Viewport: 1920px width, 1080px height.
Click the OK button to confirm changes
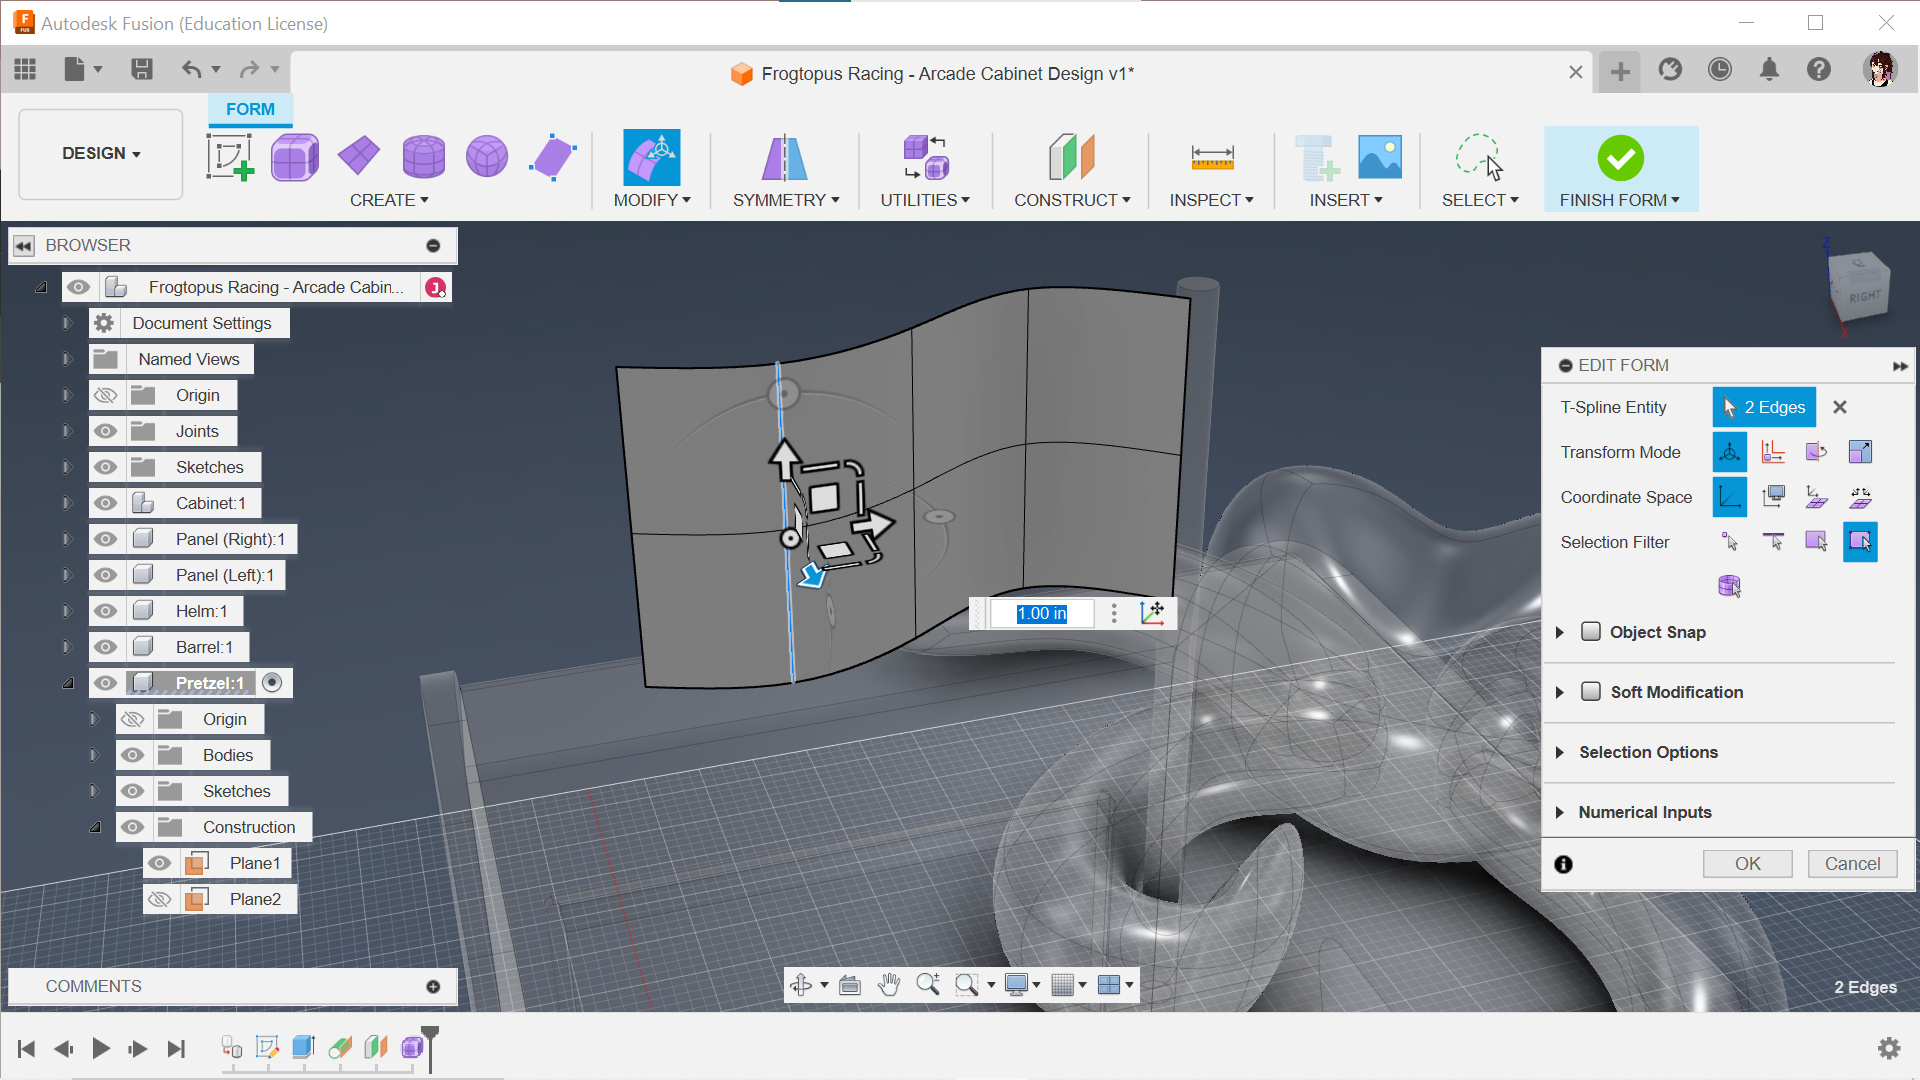[1747, 864]
